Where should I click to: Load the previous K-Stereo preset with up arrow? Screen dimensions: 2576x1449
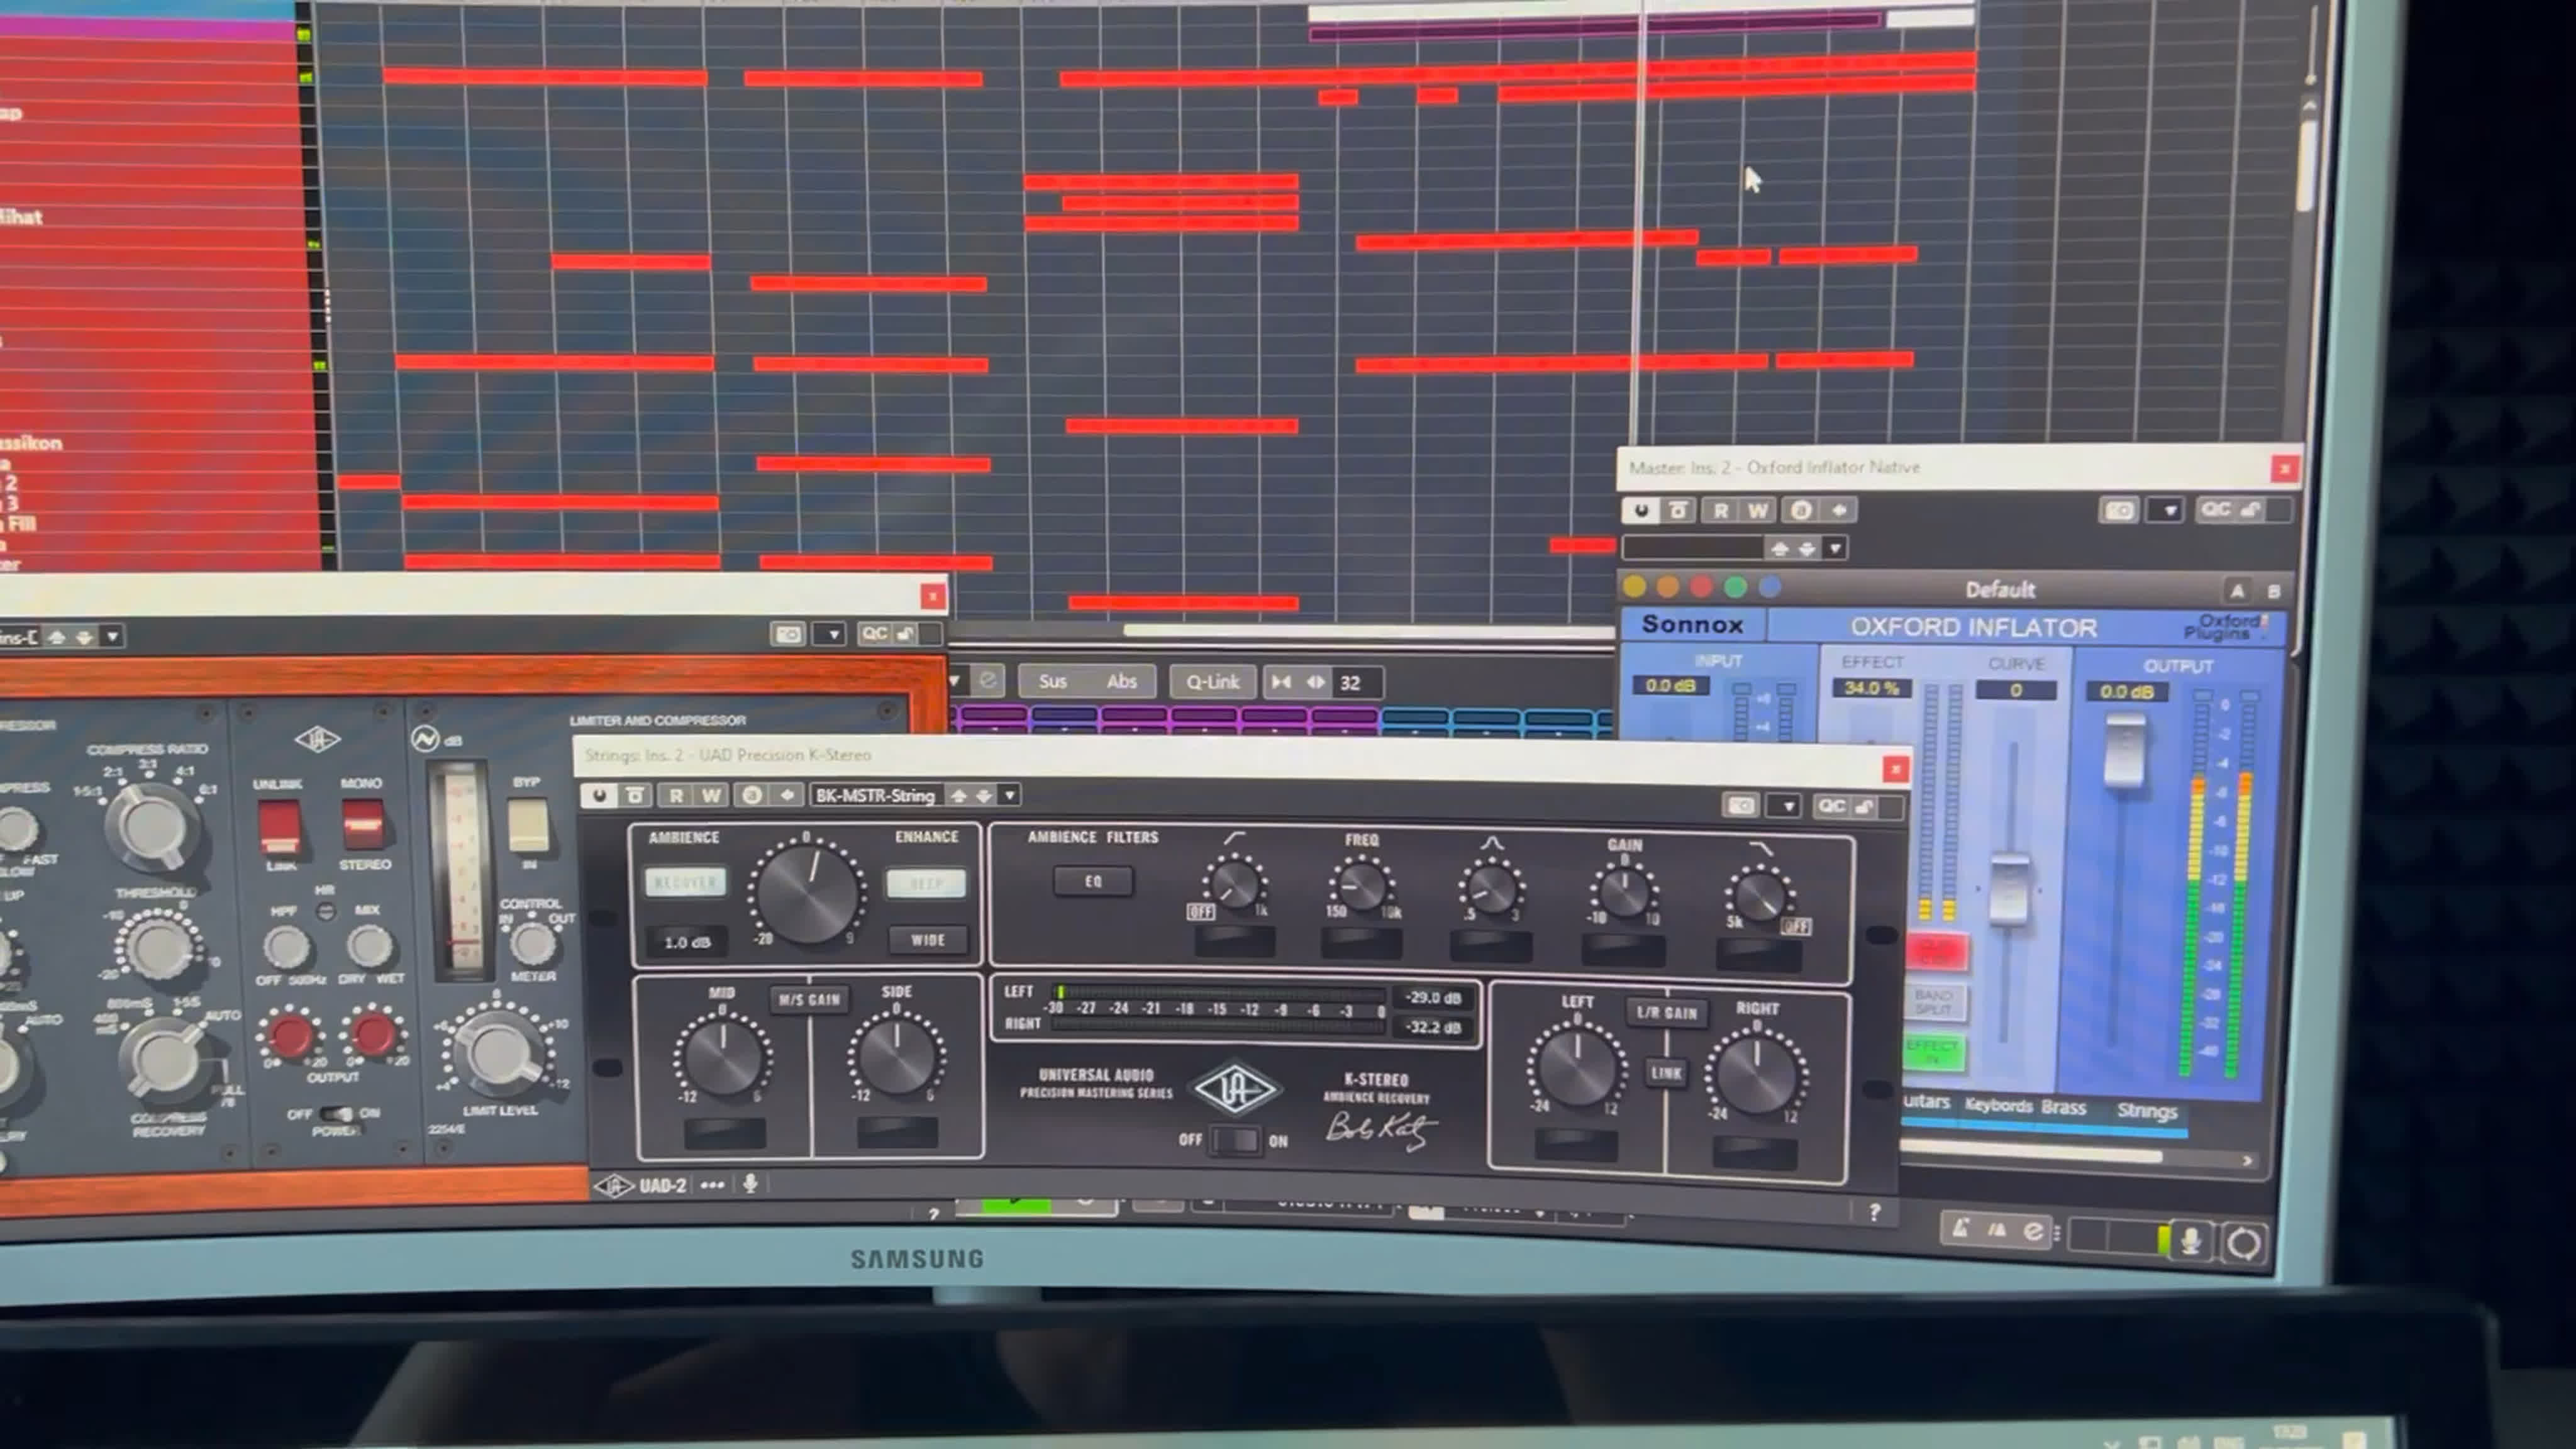pos(958,796)
